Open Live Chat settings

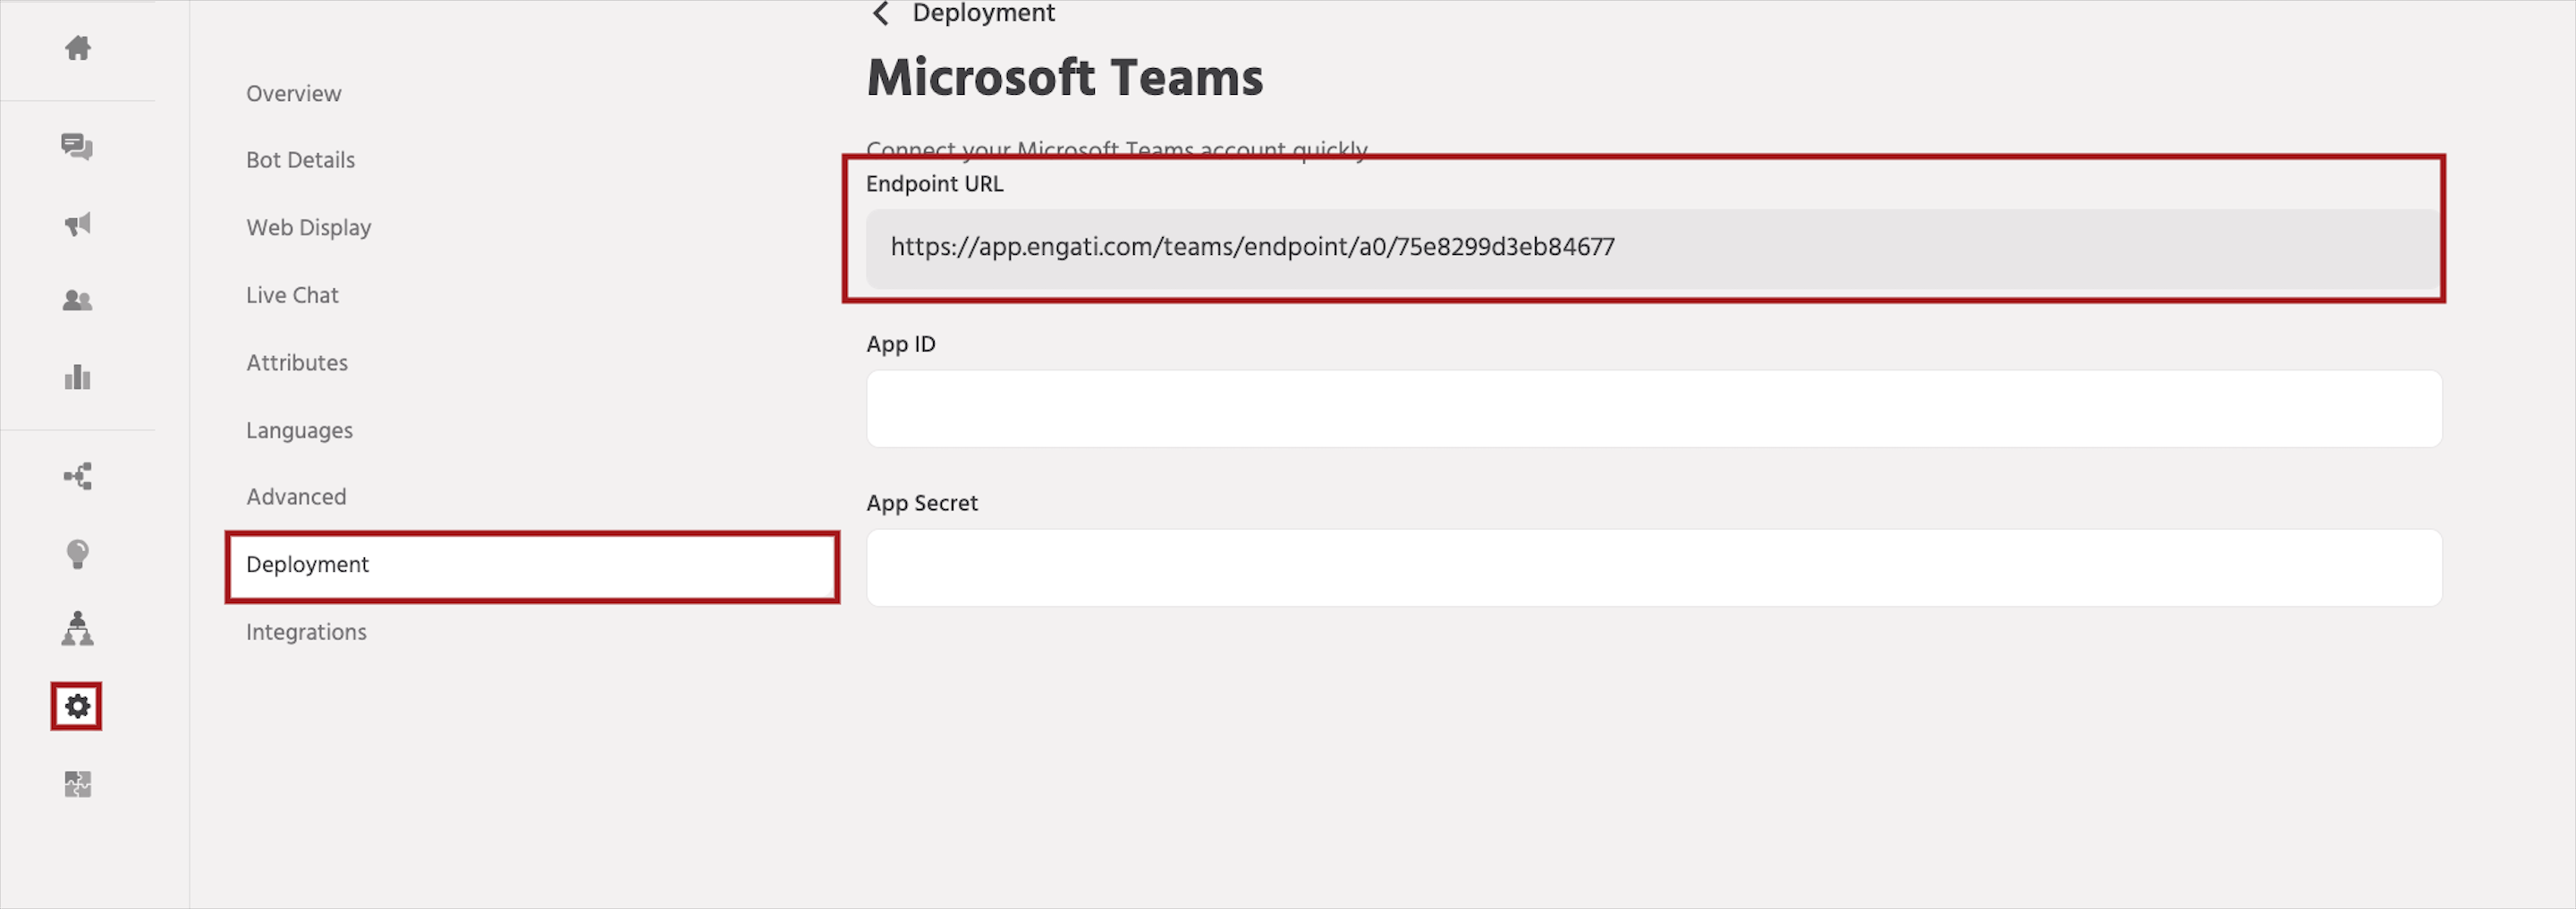[x=292, y=295]
